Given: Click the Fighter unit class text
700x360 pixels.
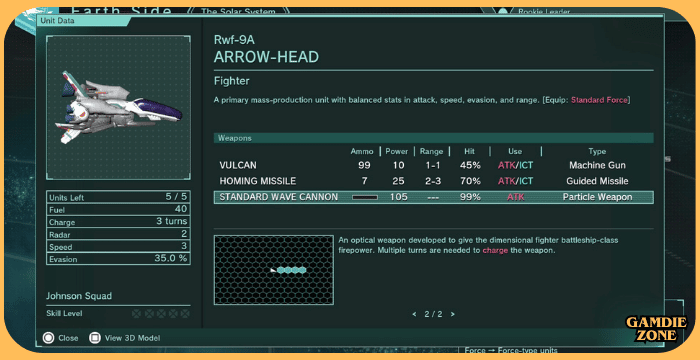Looking at the screenshot, I should point(232,81).
